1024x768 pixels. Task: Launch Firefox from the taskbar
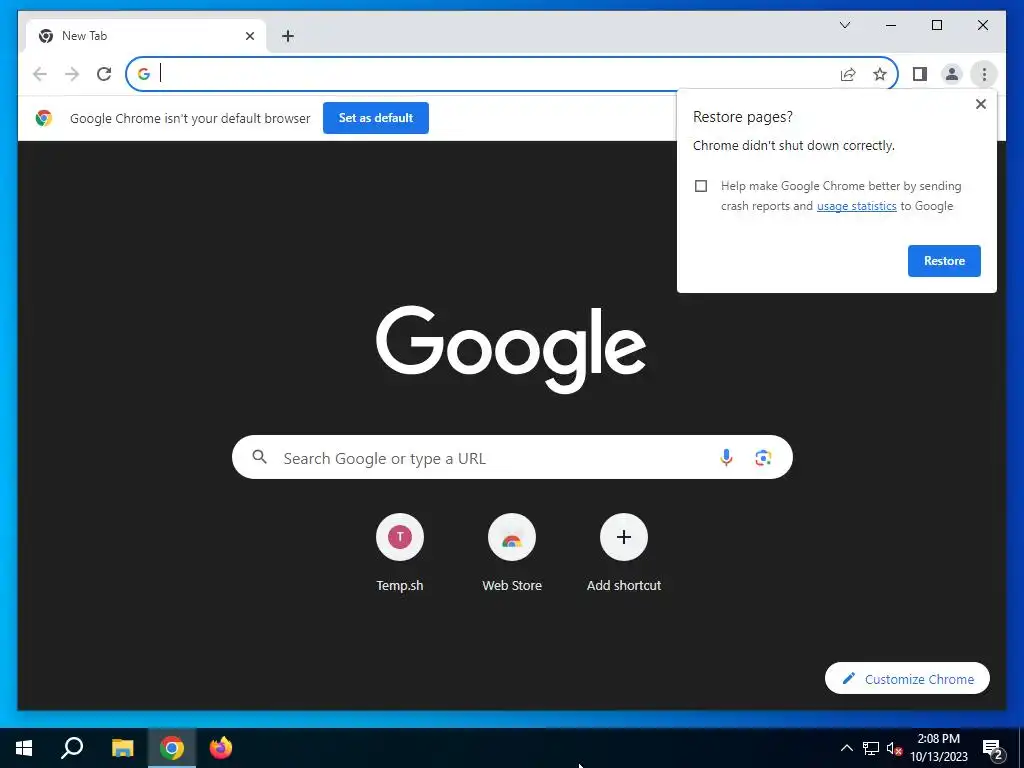point(221,748)
